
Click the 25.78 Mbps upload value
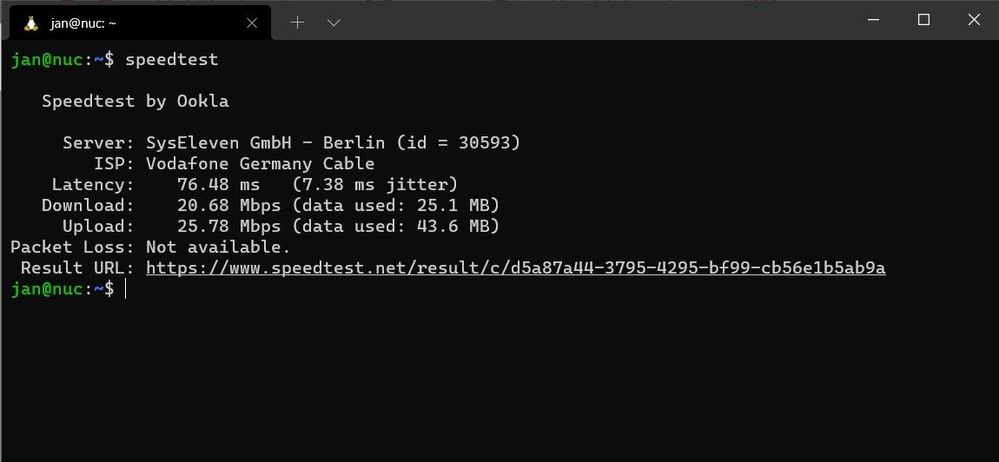point(228,227)
